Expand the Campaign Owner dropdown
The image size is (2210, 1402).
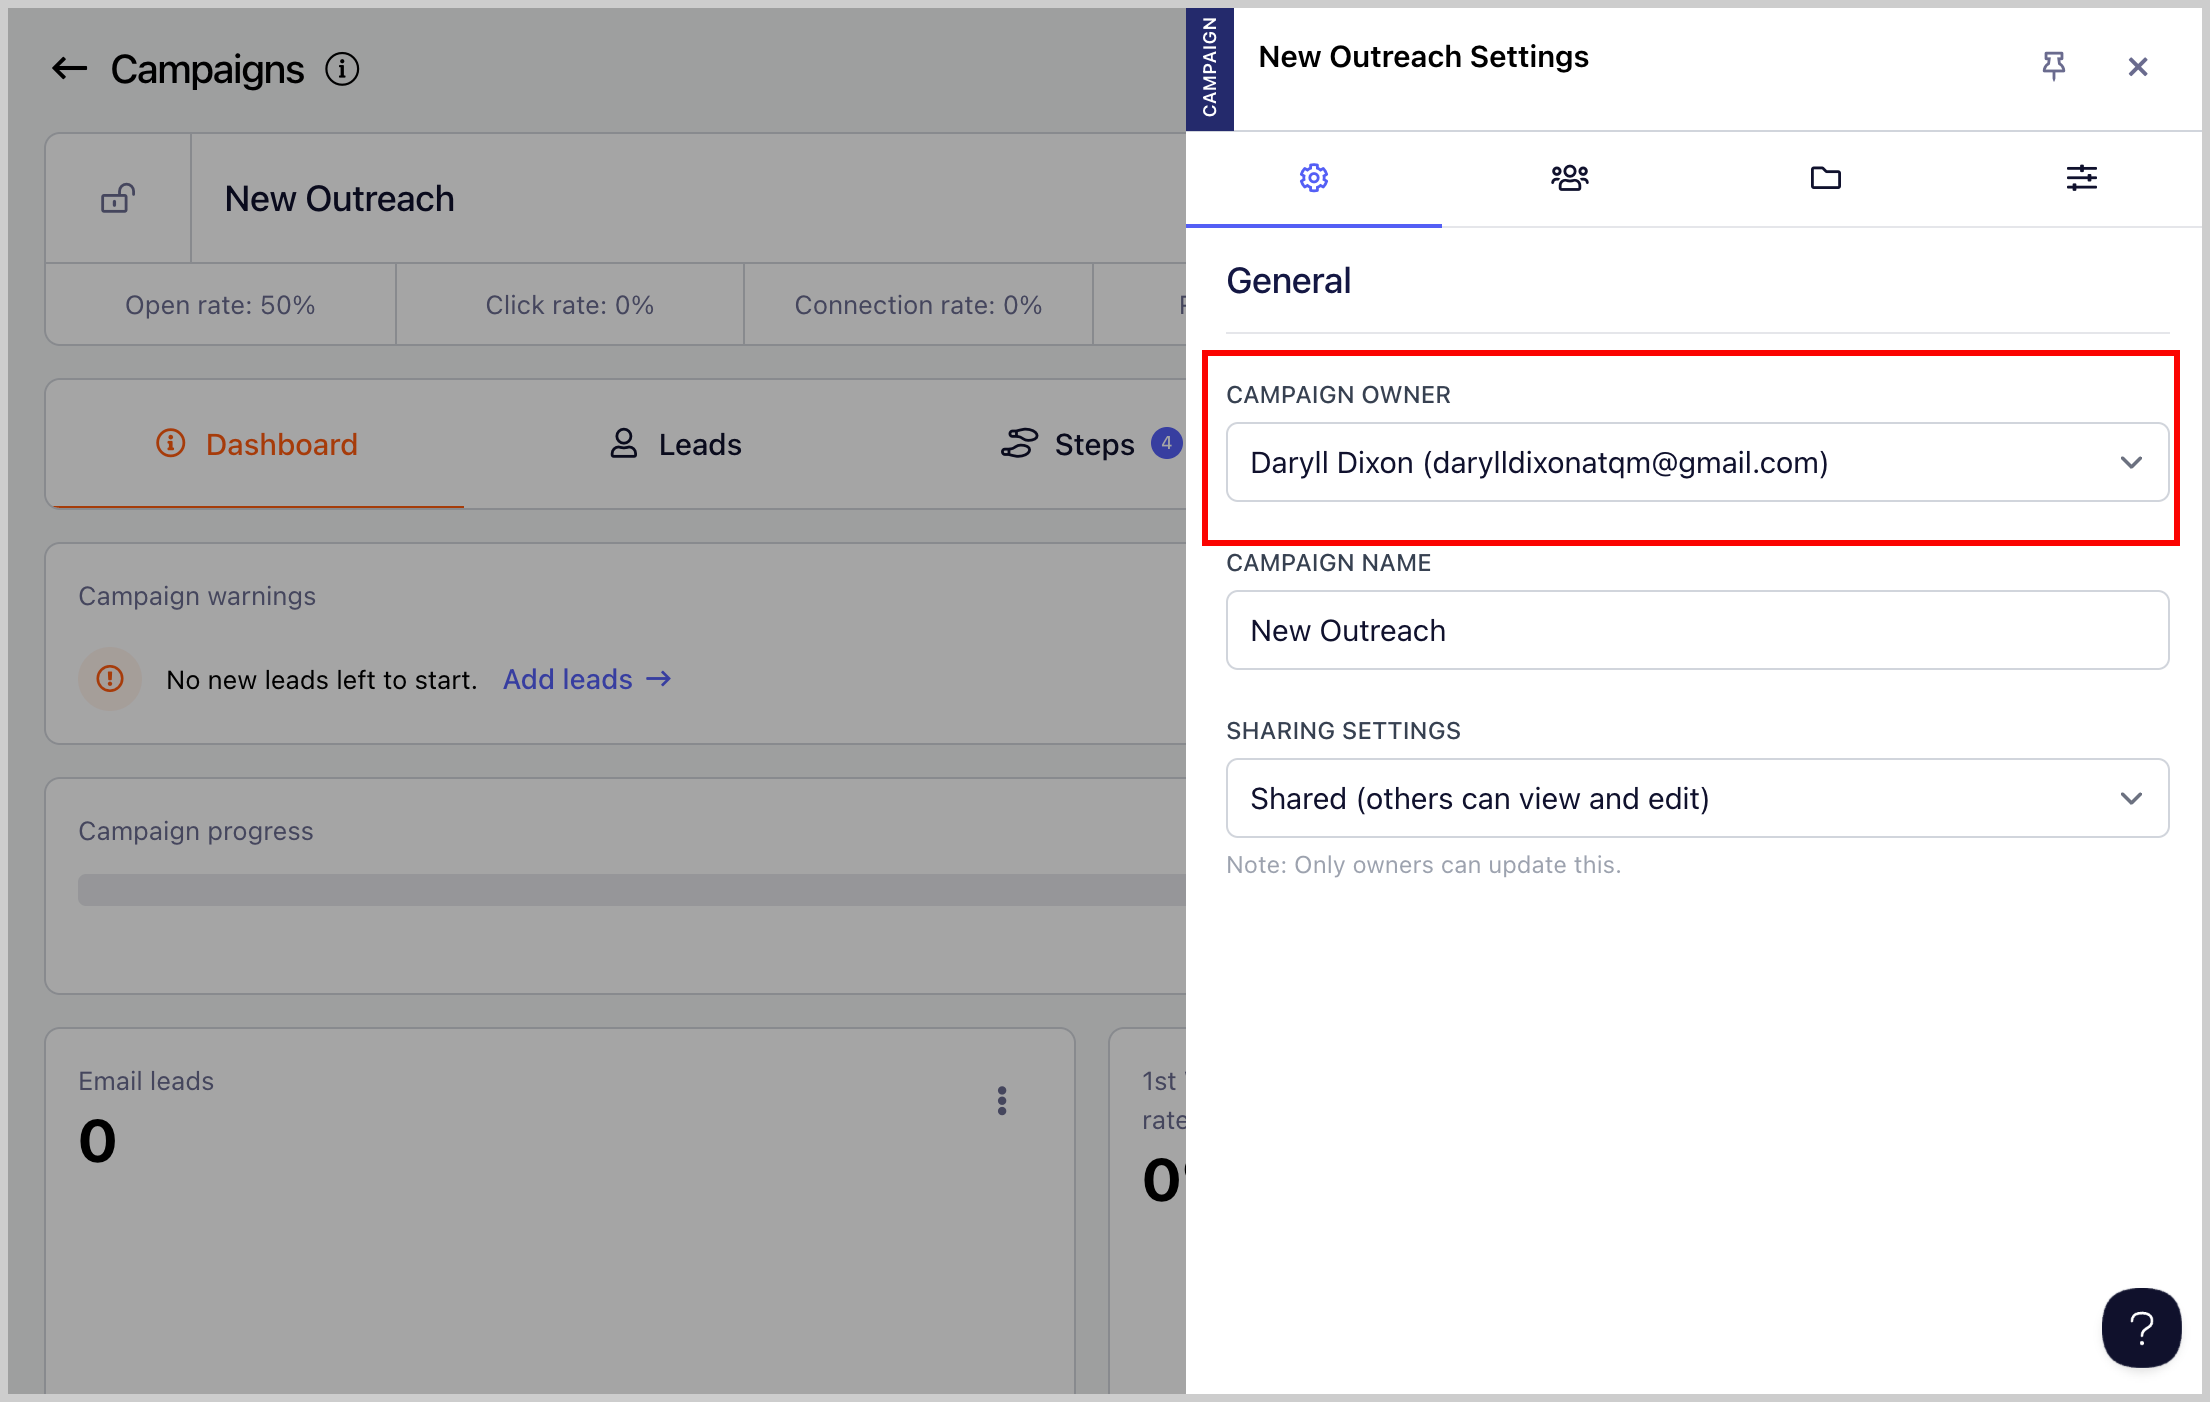[x=1697, y=462]
